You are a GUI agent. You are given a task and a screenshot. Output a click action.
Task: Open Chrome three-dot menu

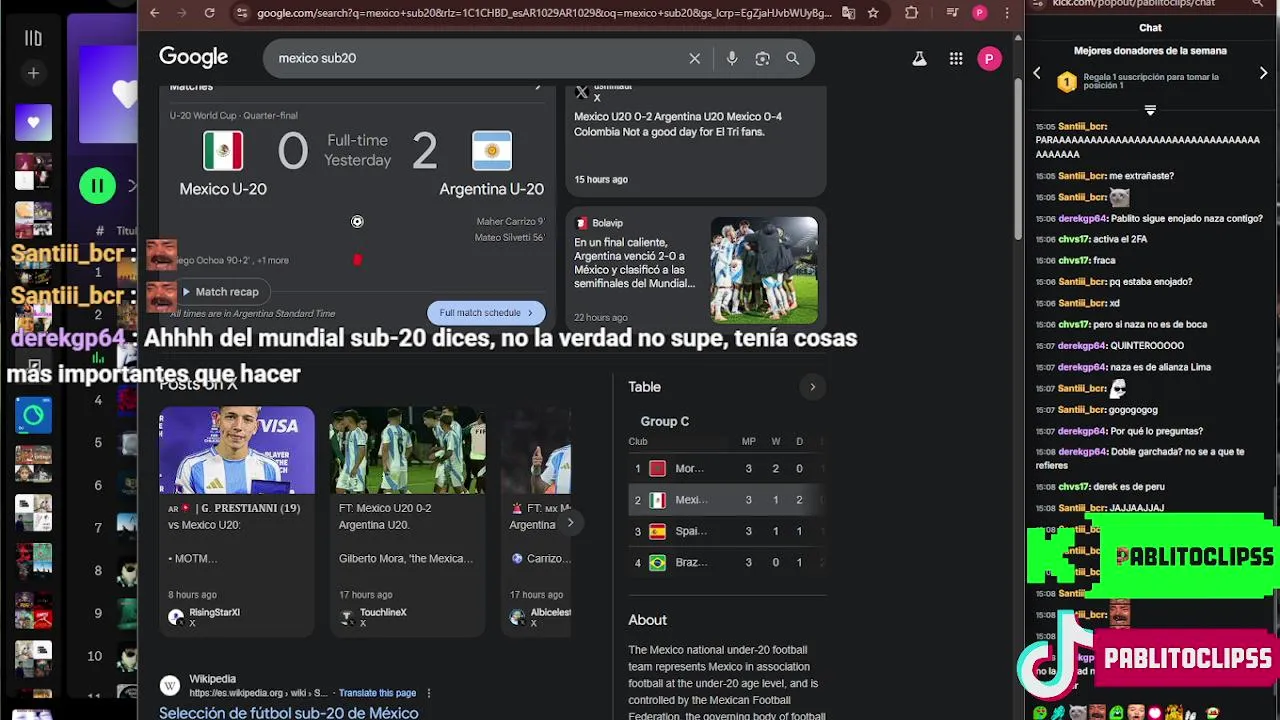point(1006,13)
